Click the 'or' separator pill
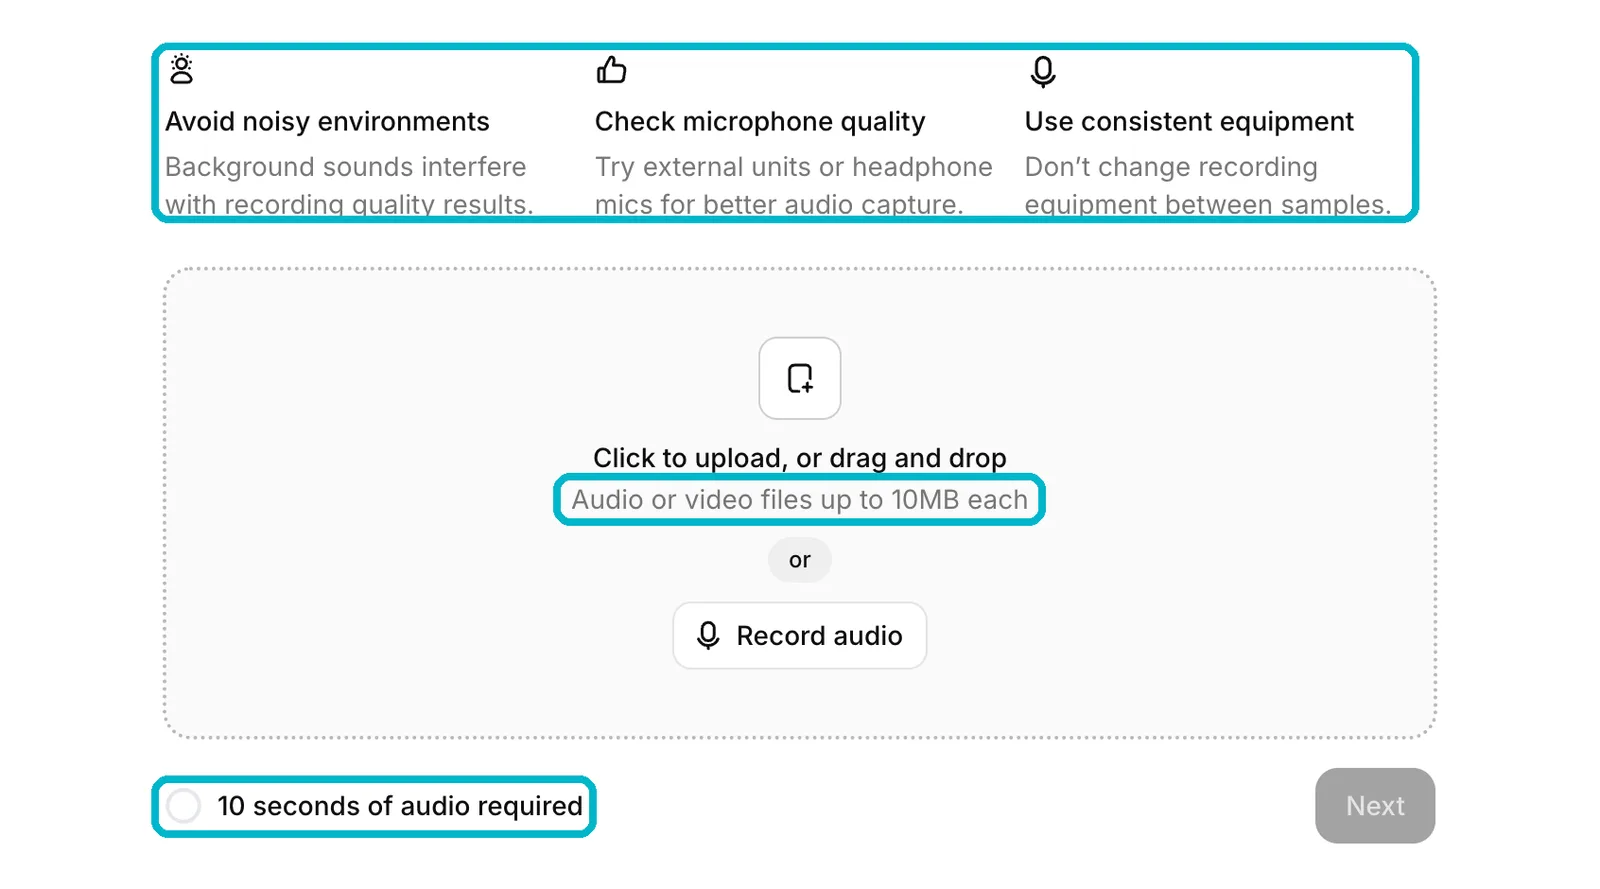The image size is (1600, 889). (x=800, y=560)
